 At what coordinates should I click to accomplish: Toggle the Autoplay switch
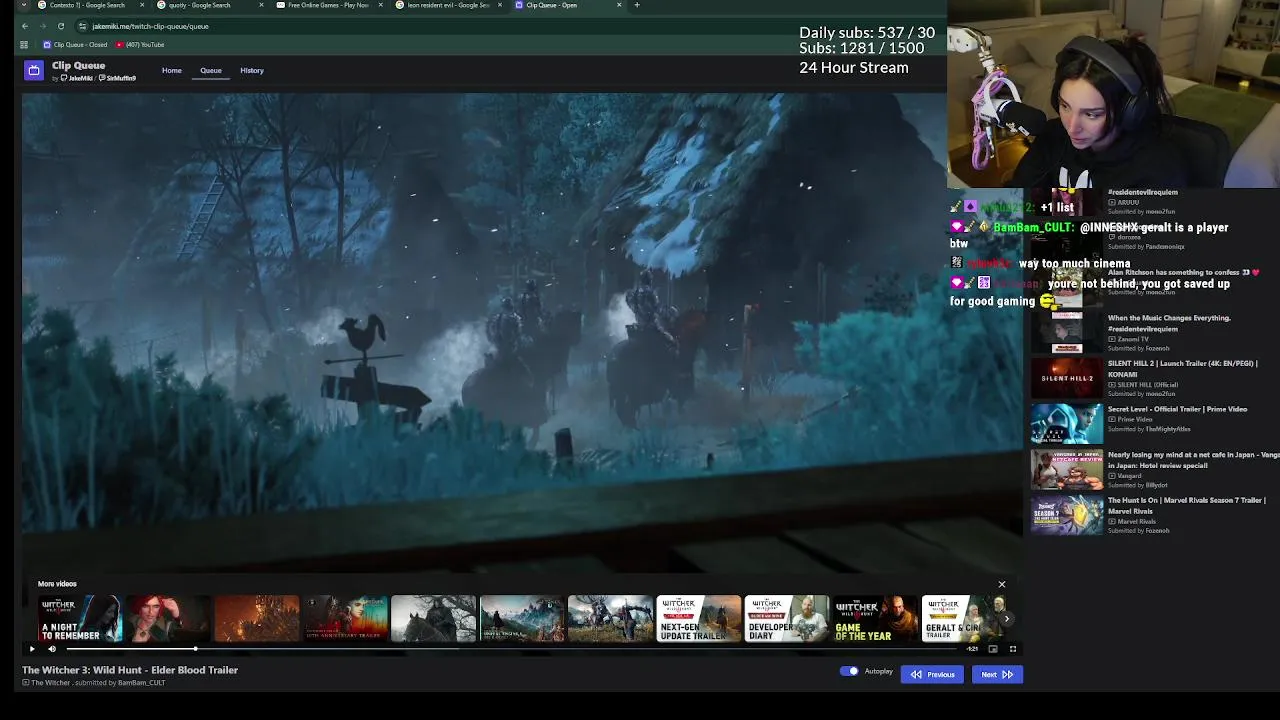[x=849, y=671]
